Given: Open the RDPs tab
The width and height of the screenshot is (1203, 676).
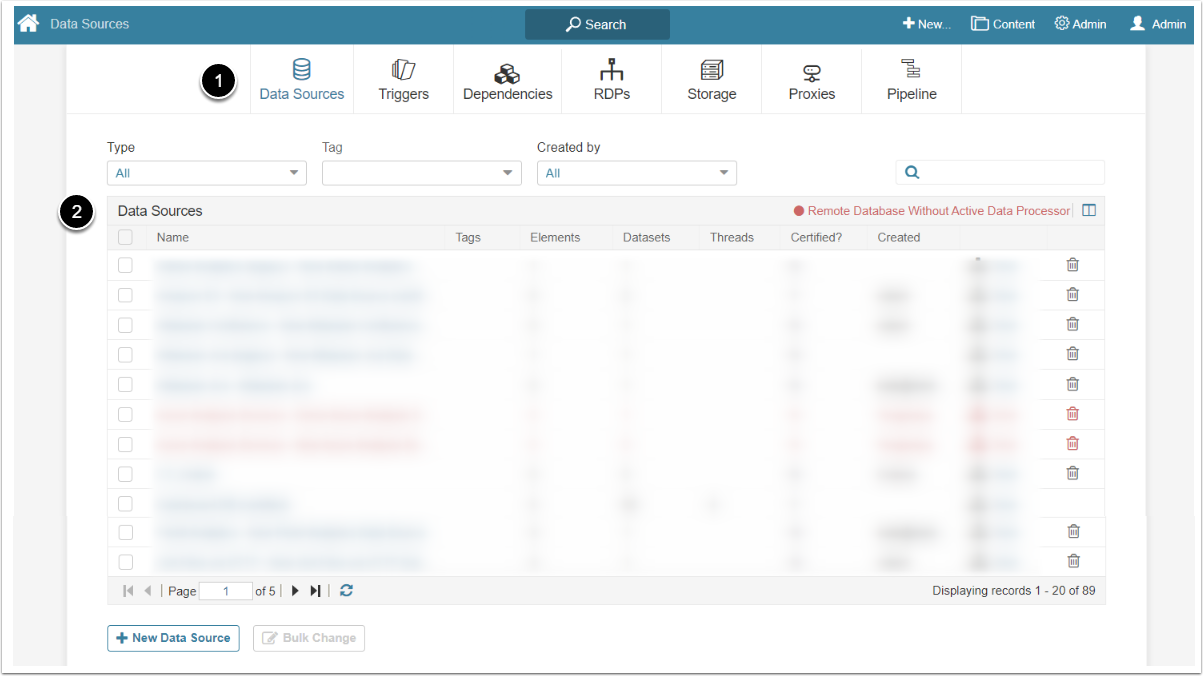Looking at the screenshot, I should coord(612,80).
